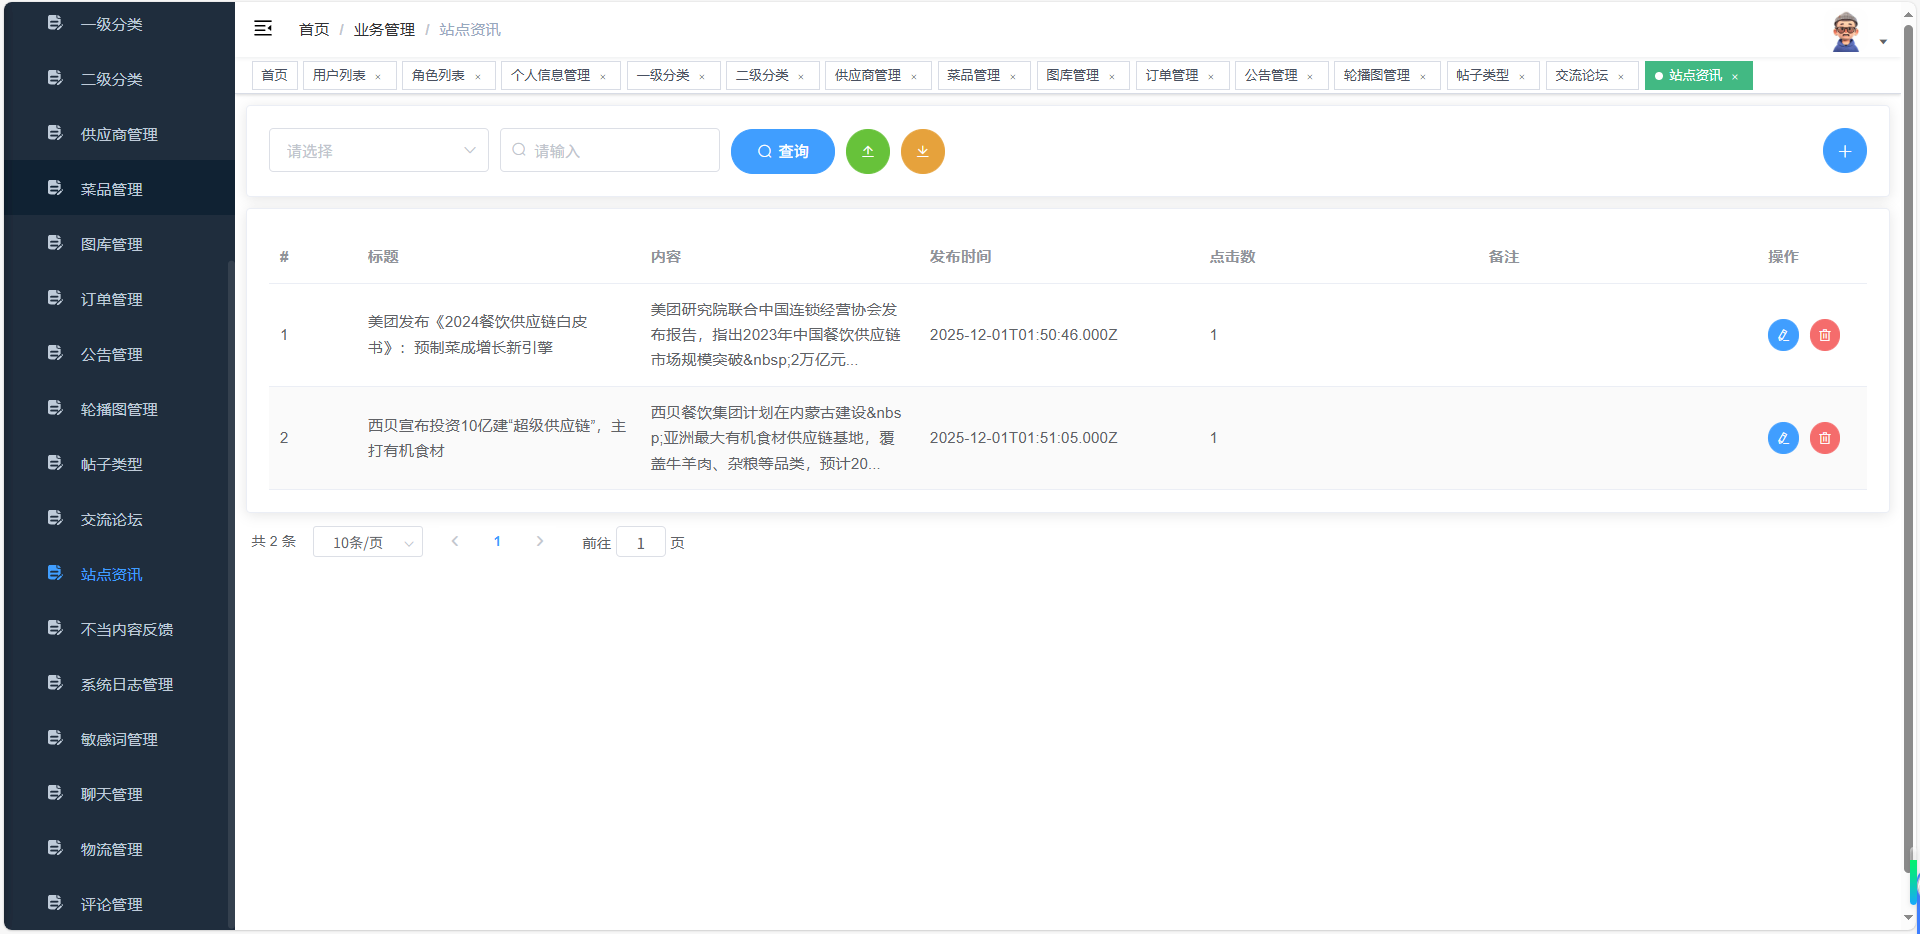Collapse the sidebar with hamburger icon
Viewport: 1920px width, 934px height.
coord(263,29)
